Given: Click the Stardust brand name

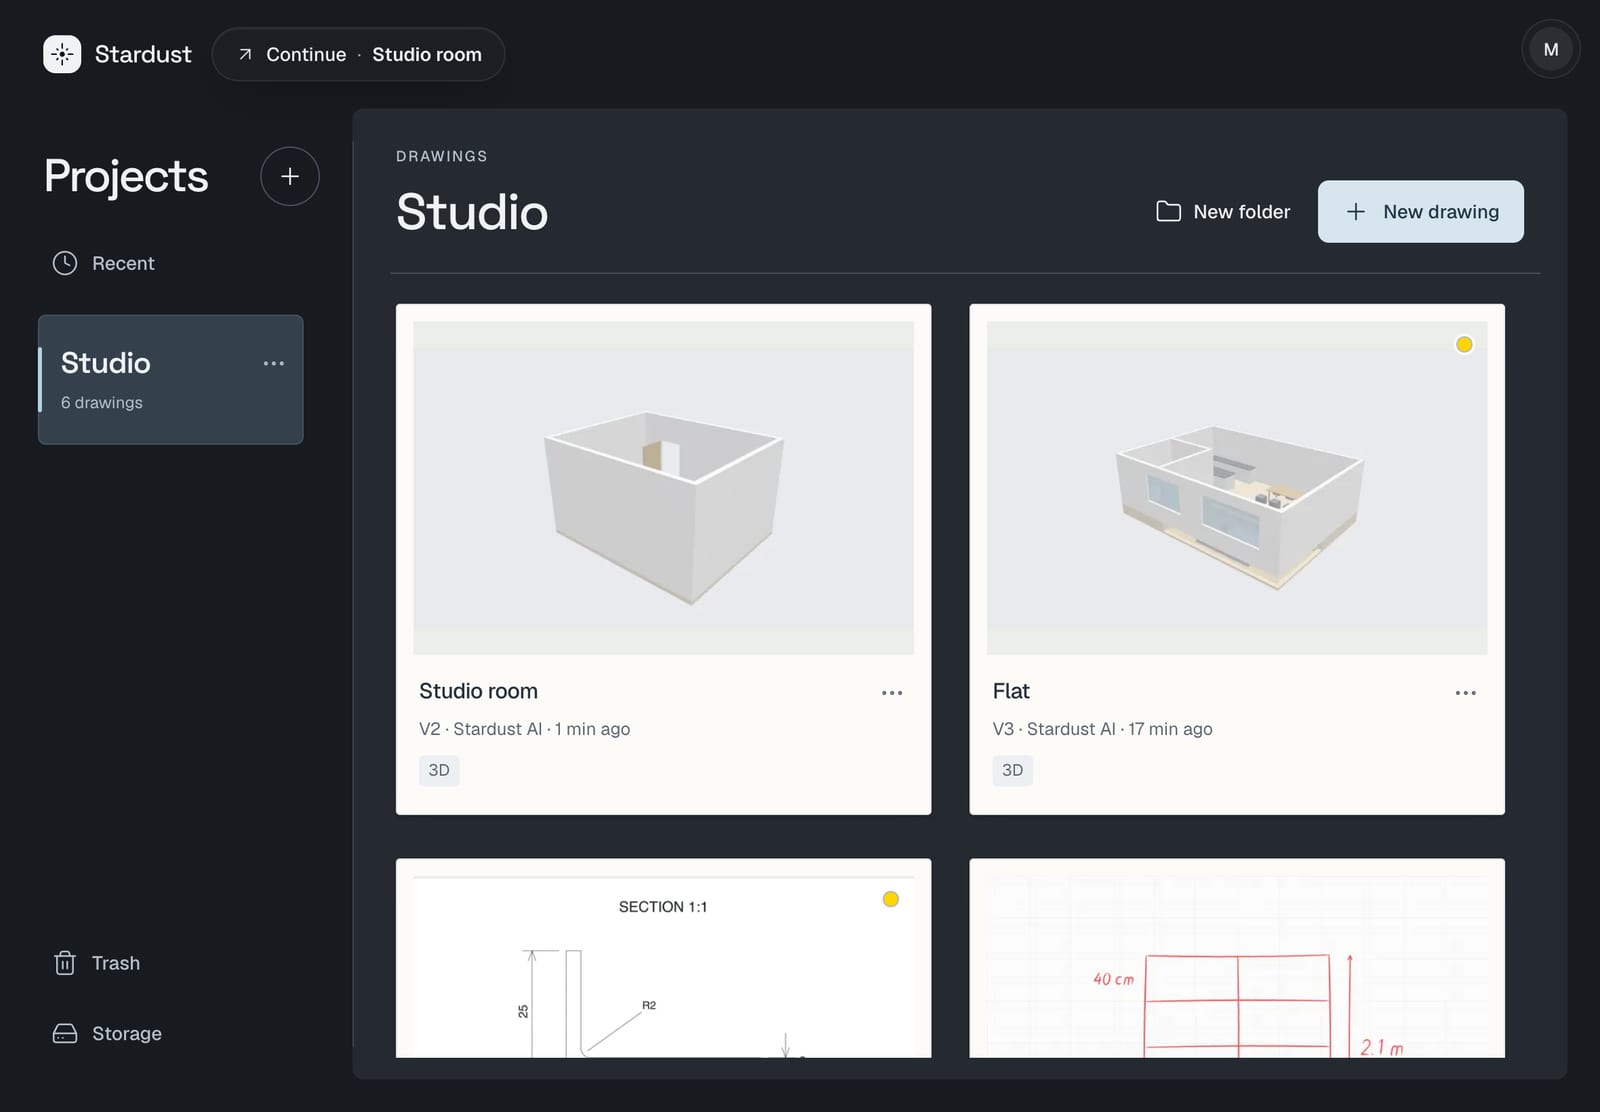Looking at the screenshot, I should 143,54.
